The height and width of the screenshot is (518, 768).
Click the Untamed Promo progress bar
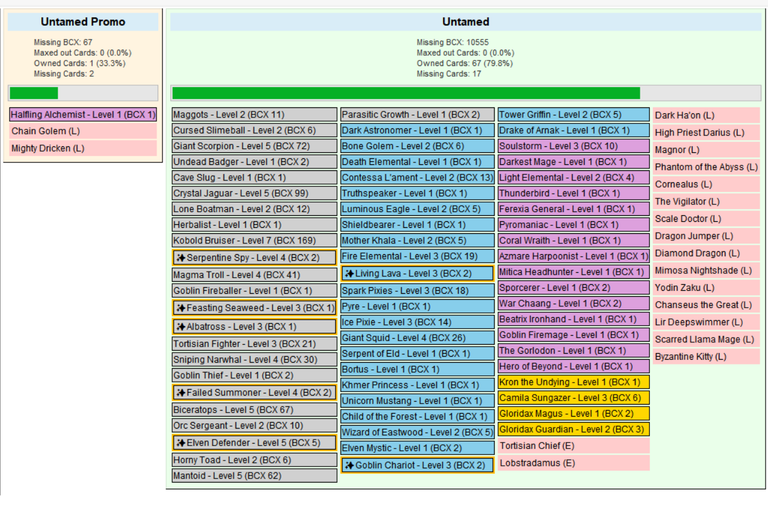click(x=83, y=93)
